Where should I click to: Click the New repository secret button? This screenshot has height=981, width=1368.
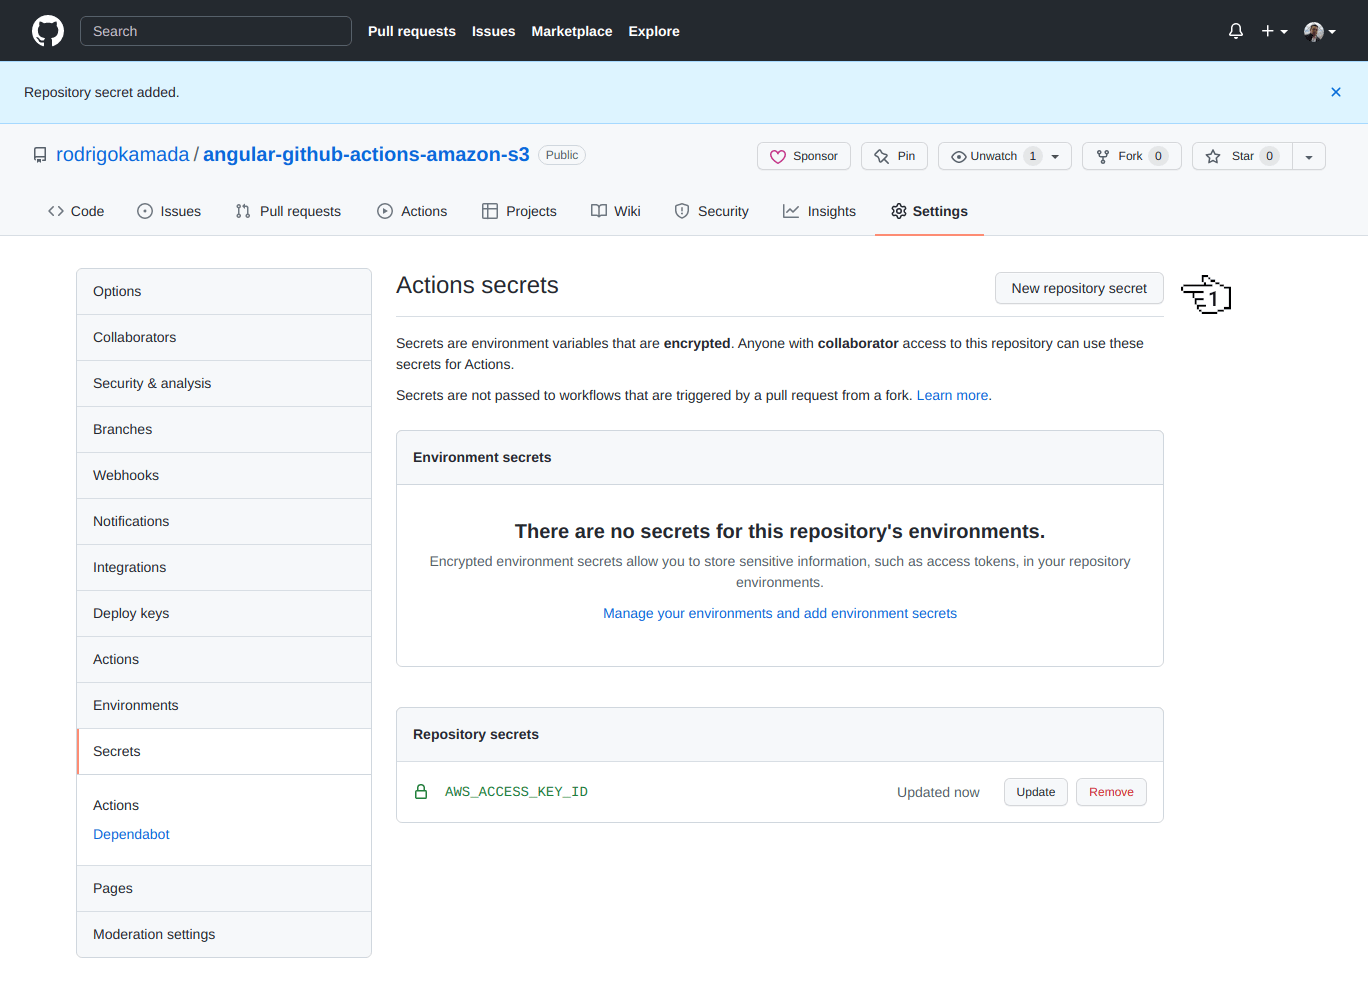point(1079,288)
